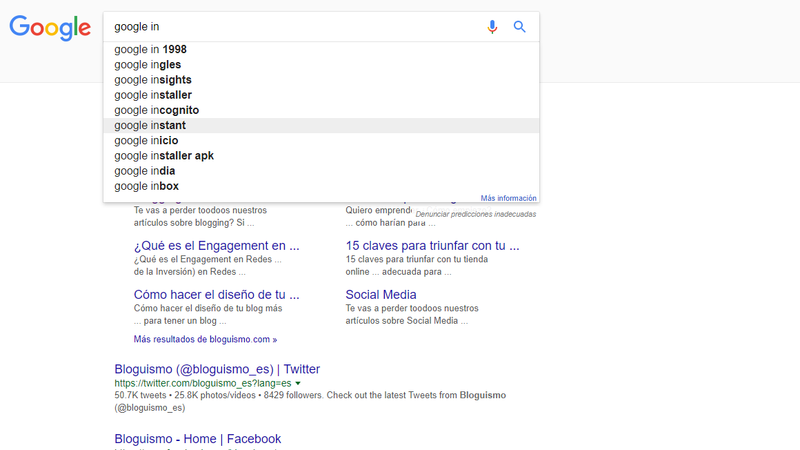This screenshot has width=800, height=450.
Task: Select suggestion 'google in 1998'
Action: [x=321, y=49]
